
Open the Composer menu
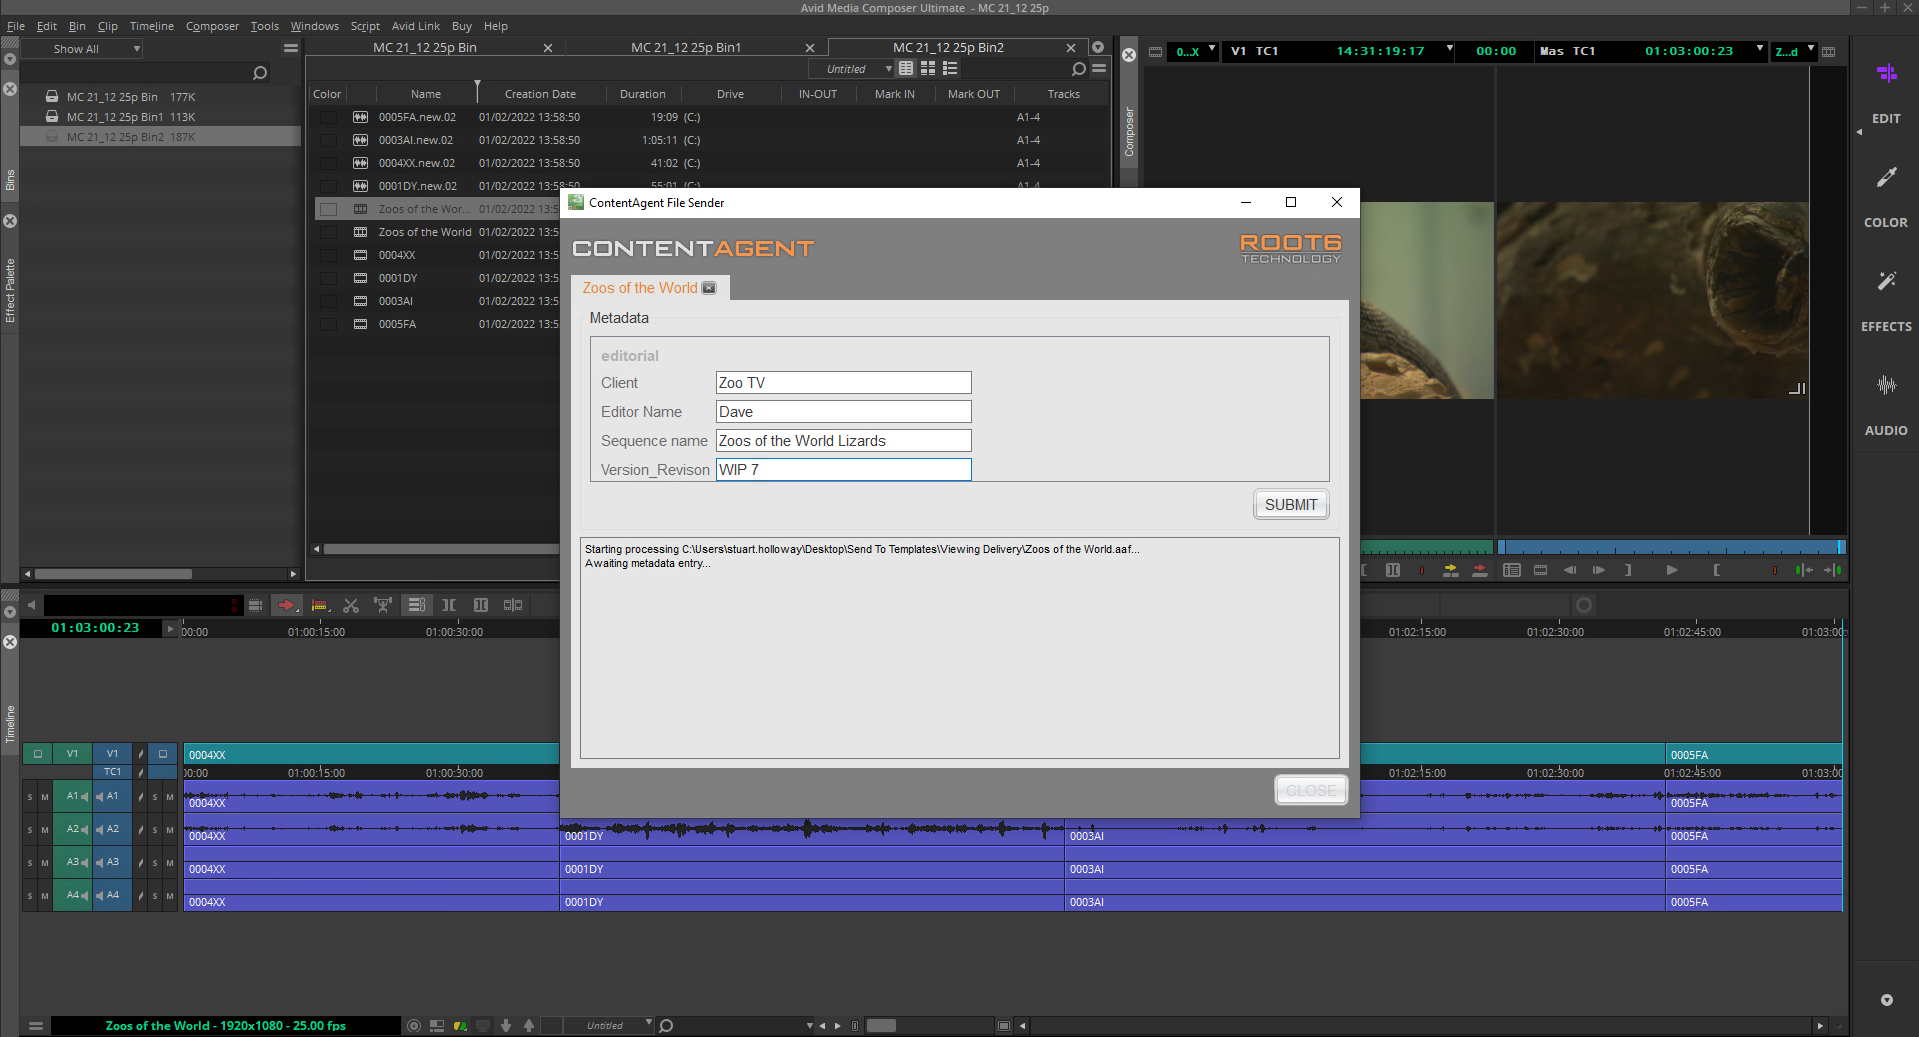tap(212, 26)
